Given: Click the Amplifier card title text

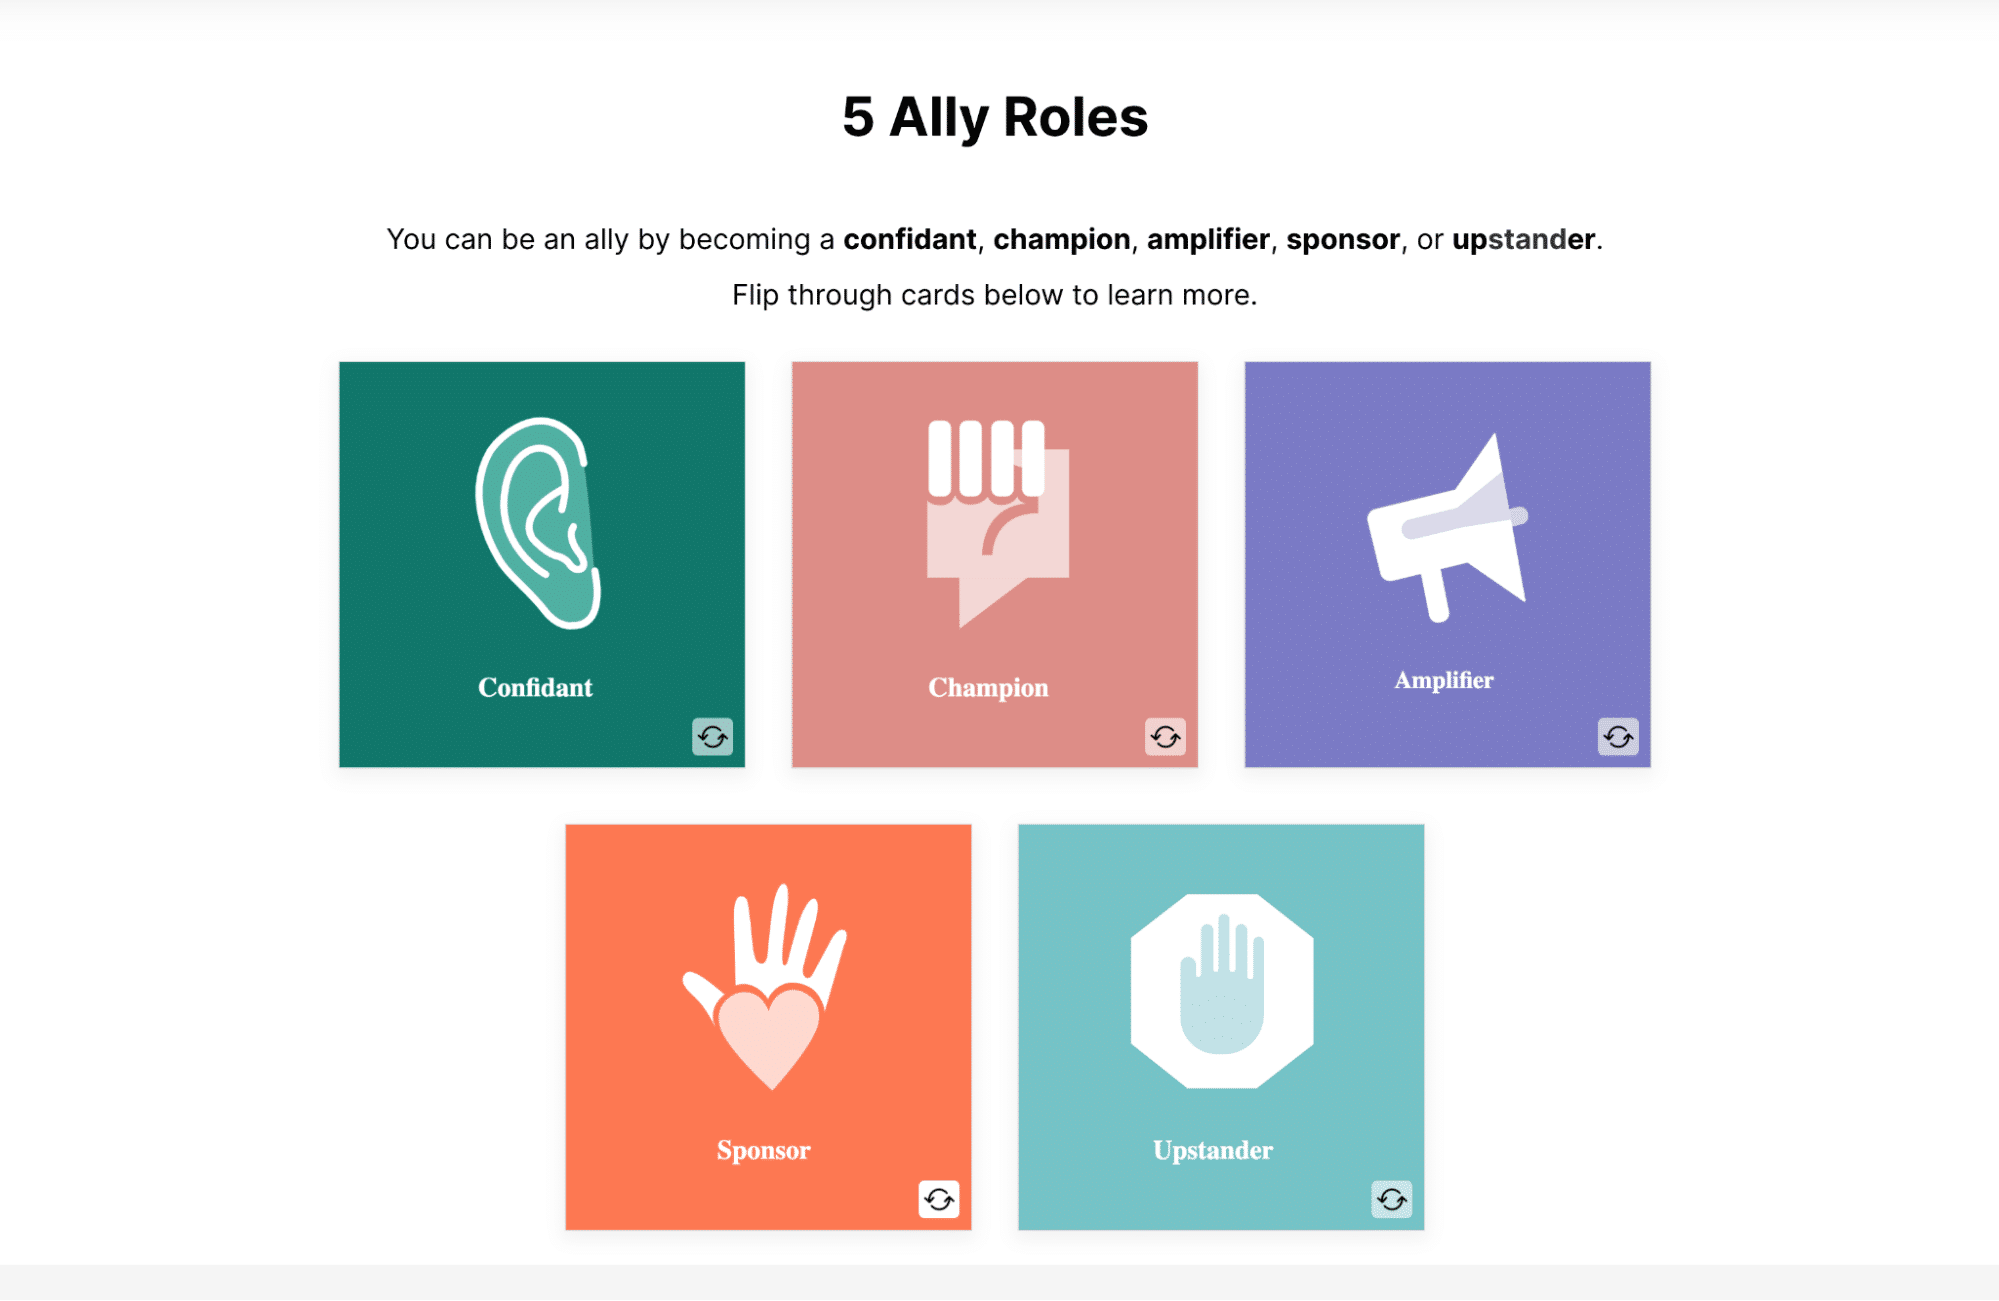Looking at the screenshot, I should pos(1444,681).
